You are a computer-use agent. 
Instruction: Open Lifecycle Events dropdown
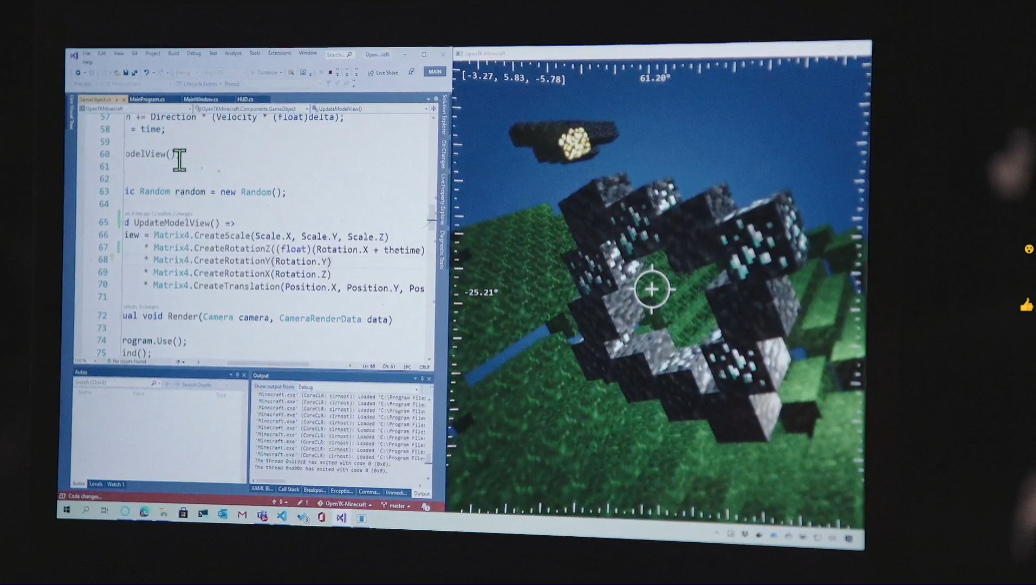click(202, 84)
